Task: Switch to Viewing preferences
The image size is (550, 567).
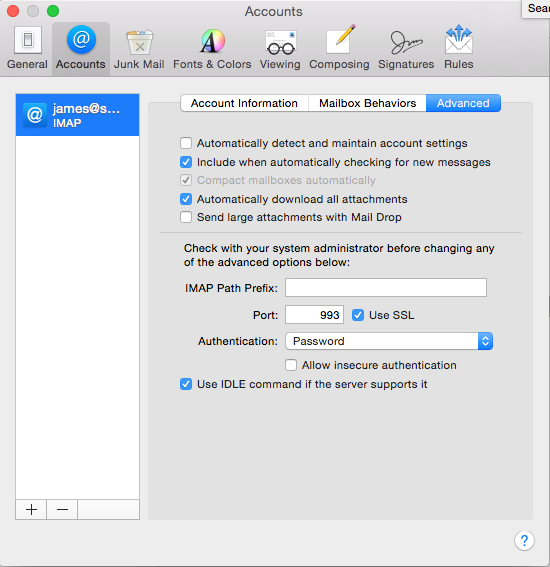Action: [280, 48]
